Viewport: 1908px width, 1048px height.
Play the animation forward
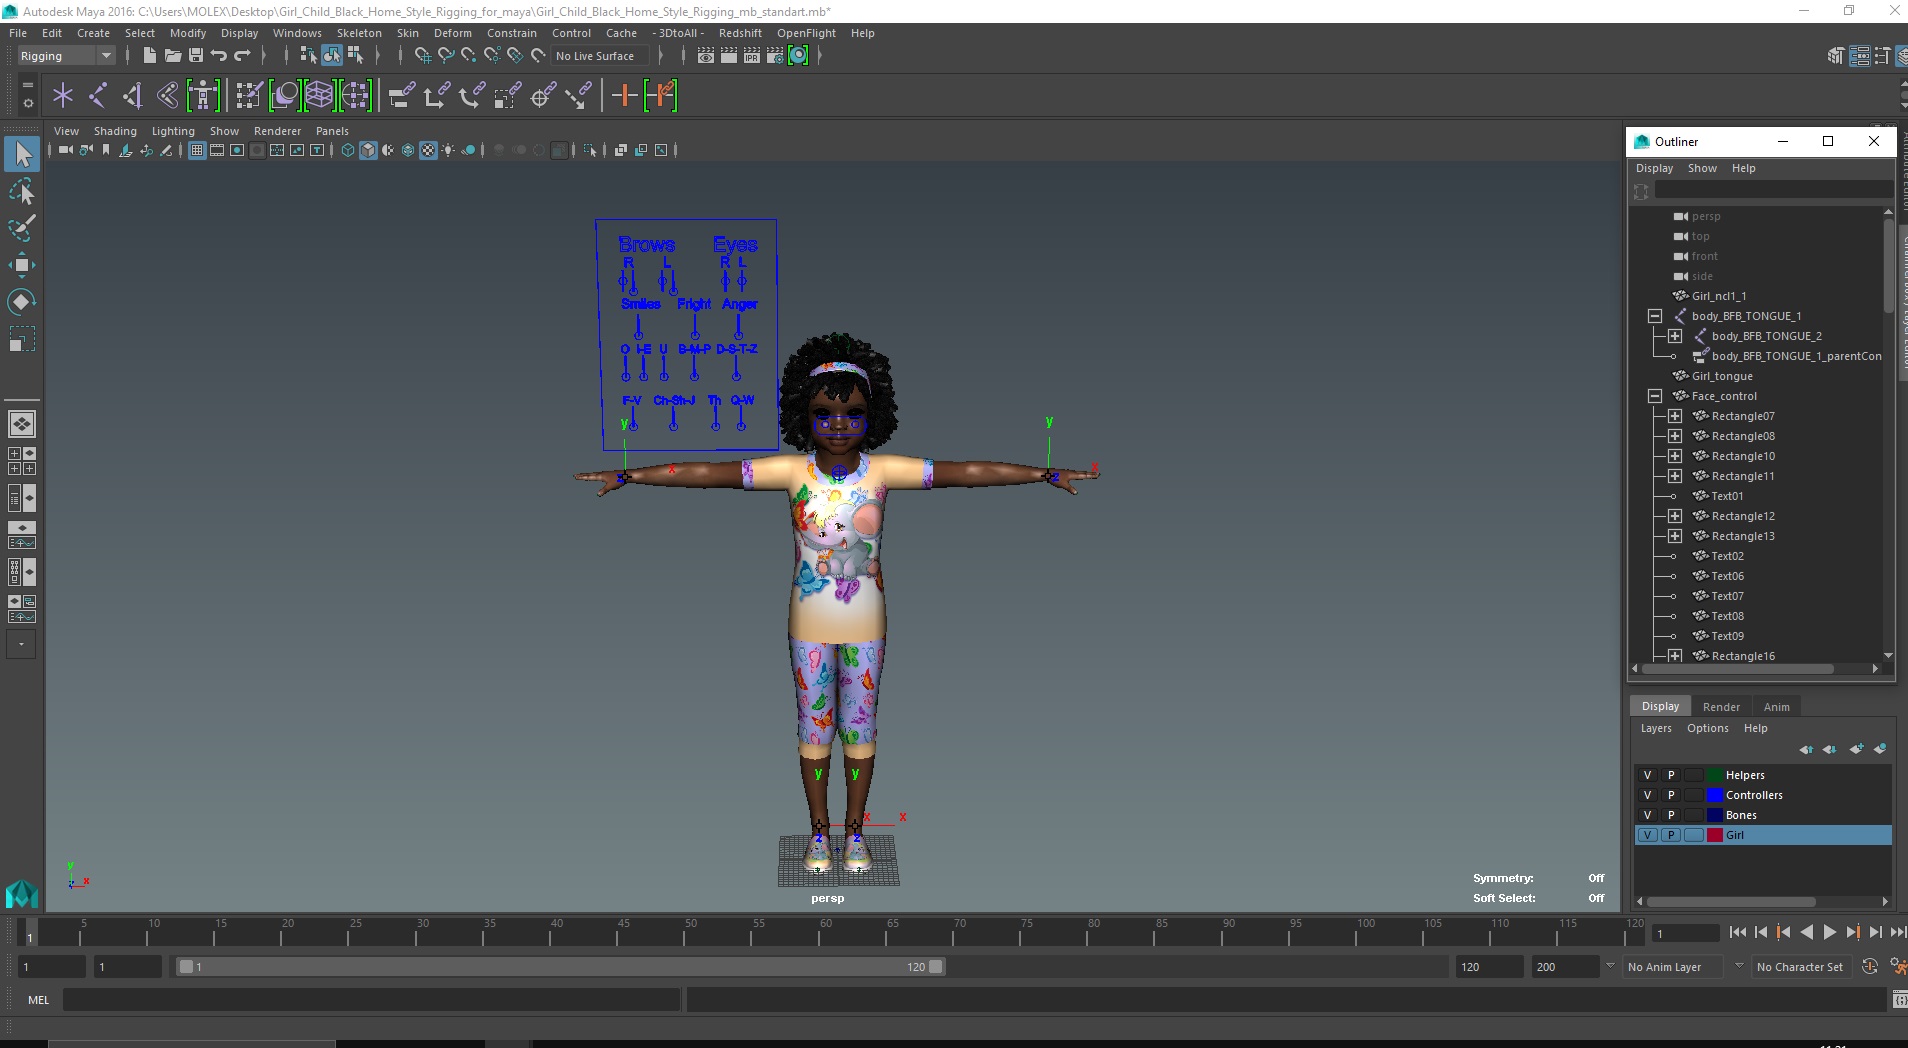point(1830,932)
